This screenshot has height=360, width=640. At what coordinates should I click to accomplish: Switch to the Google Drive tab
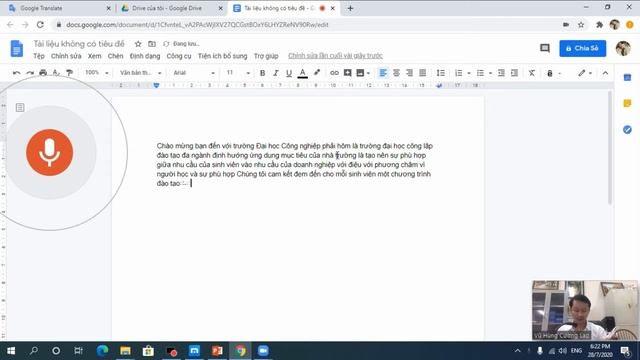click(x=171, y=8)
